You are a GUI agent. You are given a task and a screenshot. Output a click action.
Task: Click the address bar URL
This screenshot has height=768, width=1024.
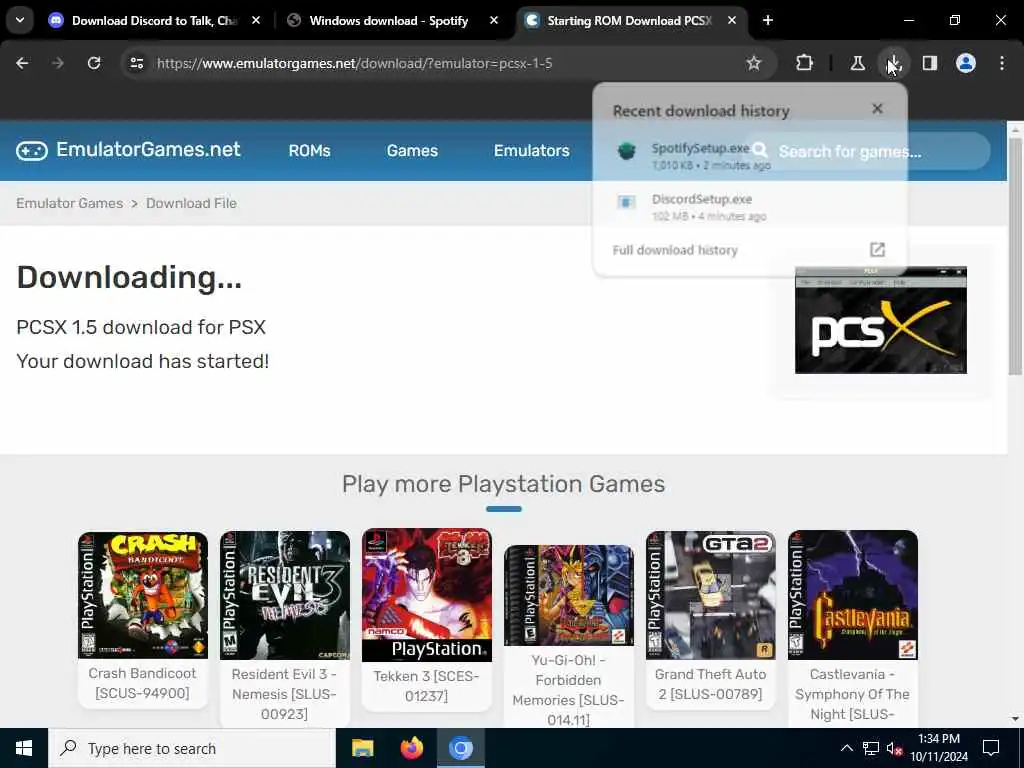click(x=355, y=63)
